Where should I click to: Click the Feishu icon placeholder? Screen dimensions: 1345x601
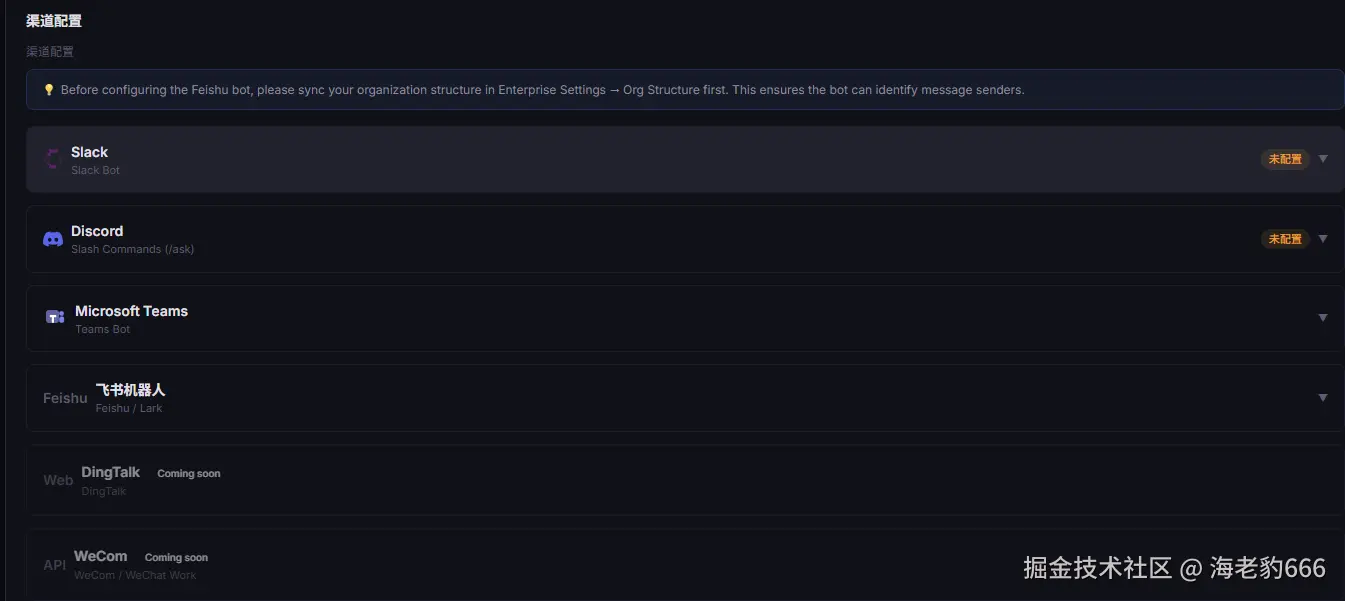click(65, 398)
